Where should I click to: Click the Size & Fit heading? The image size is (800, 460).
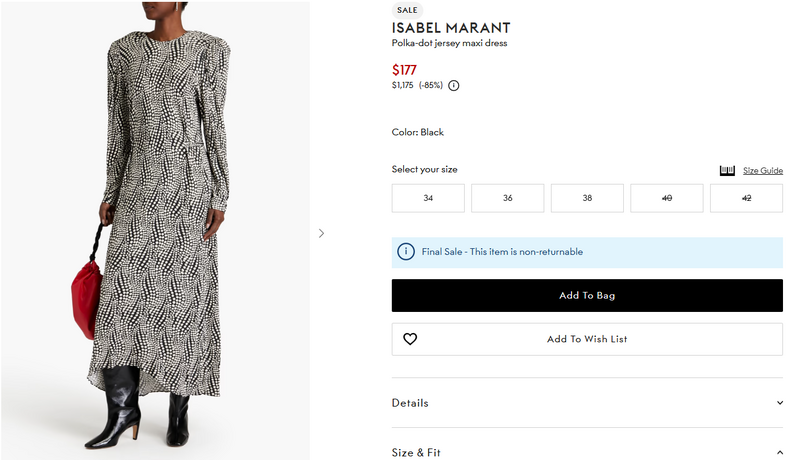(416, 453)
